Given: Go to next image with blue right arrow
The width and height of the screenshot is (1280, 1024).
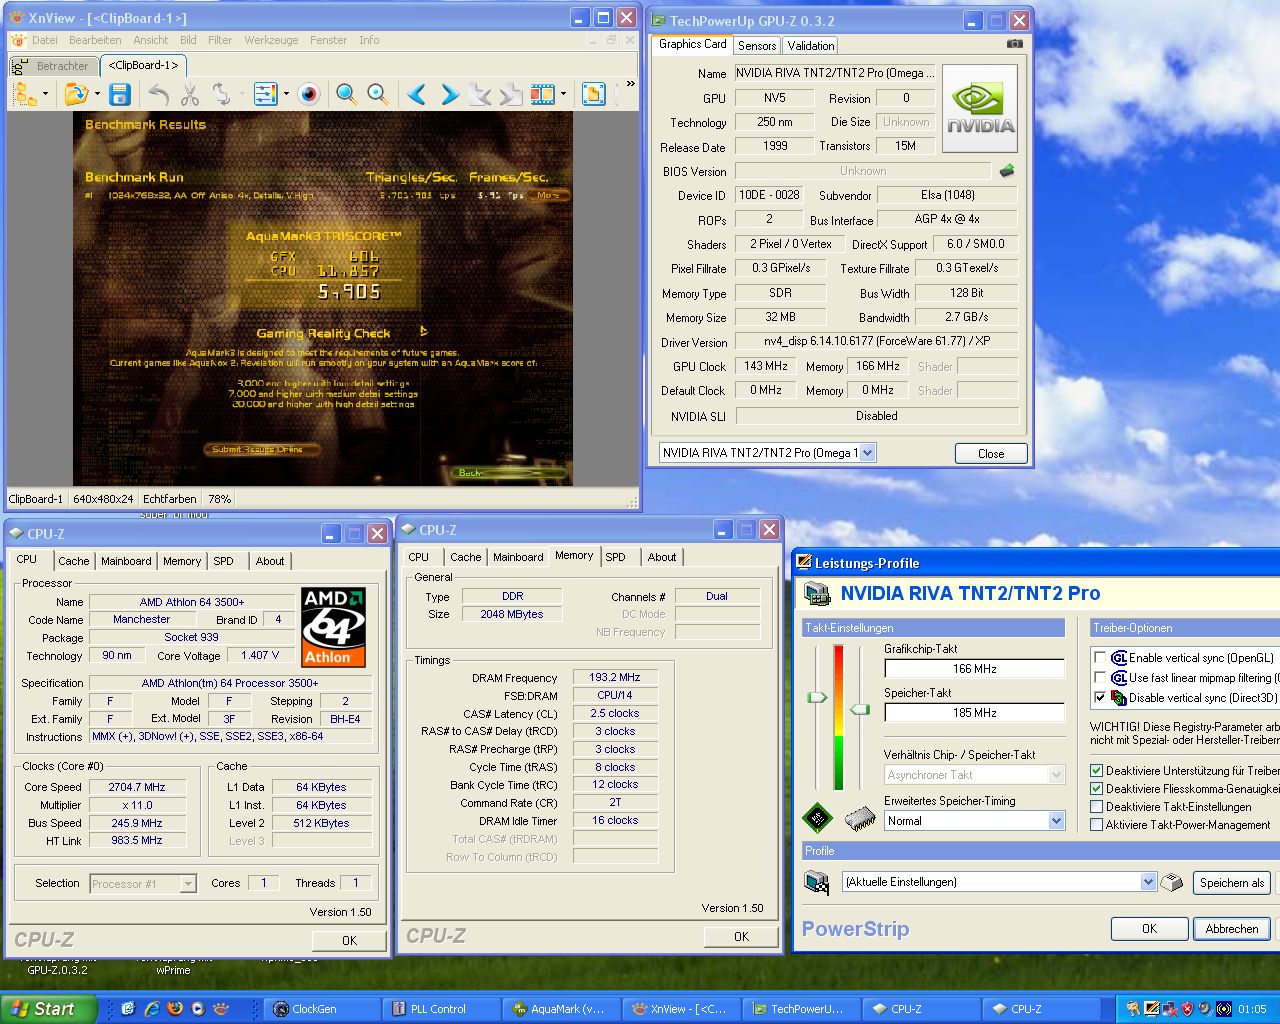Looking at the screenshot, I should click(x=449, y=94).
